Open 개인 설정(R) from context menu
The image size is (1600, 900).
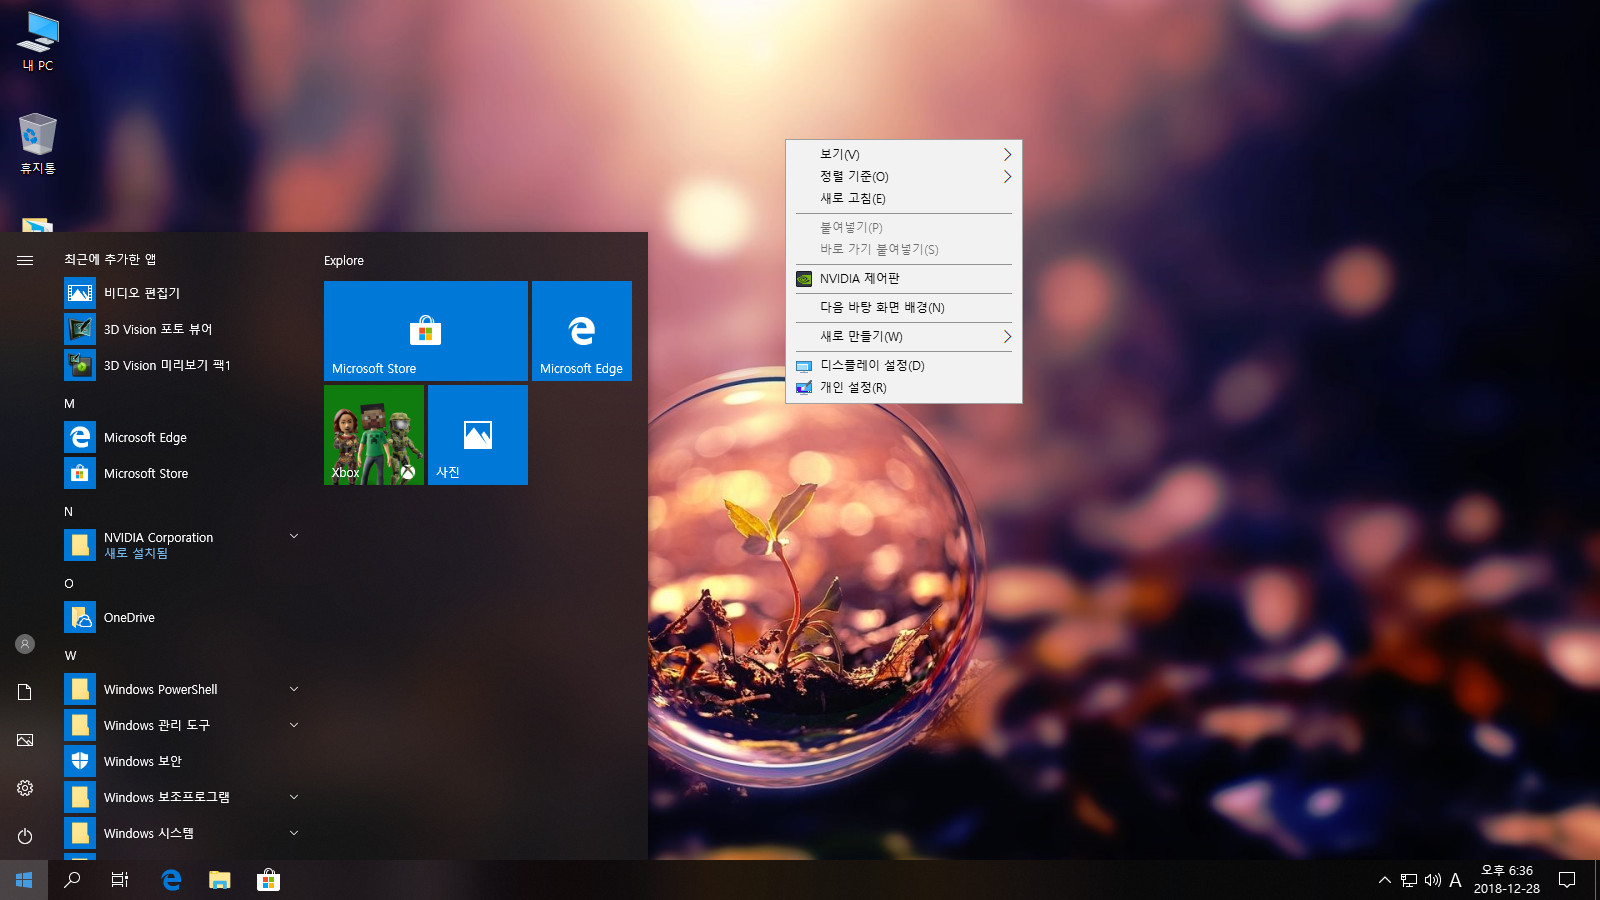click(904, 387)
